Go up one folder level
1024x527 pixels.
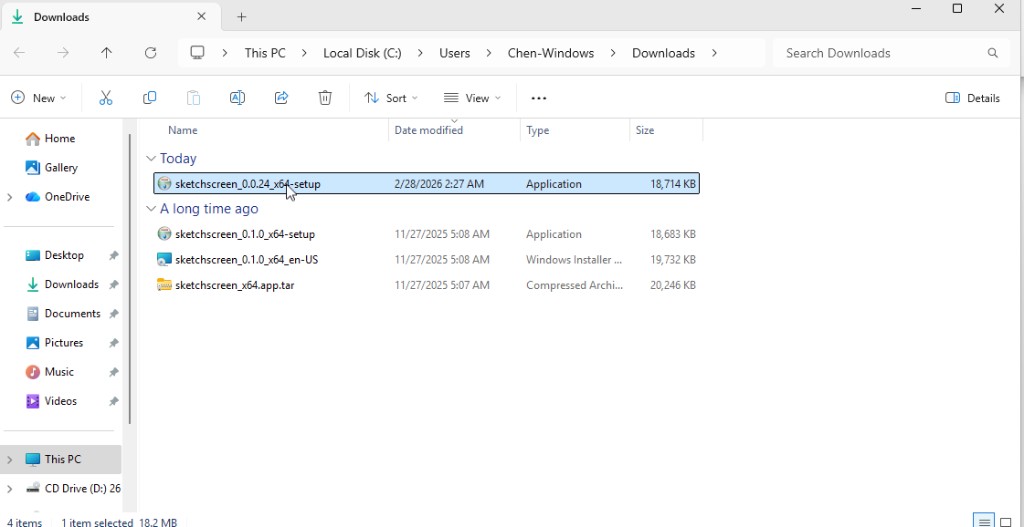(106, 53)
